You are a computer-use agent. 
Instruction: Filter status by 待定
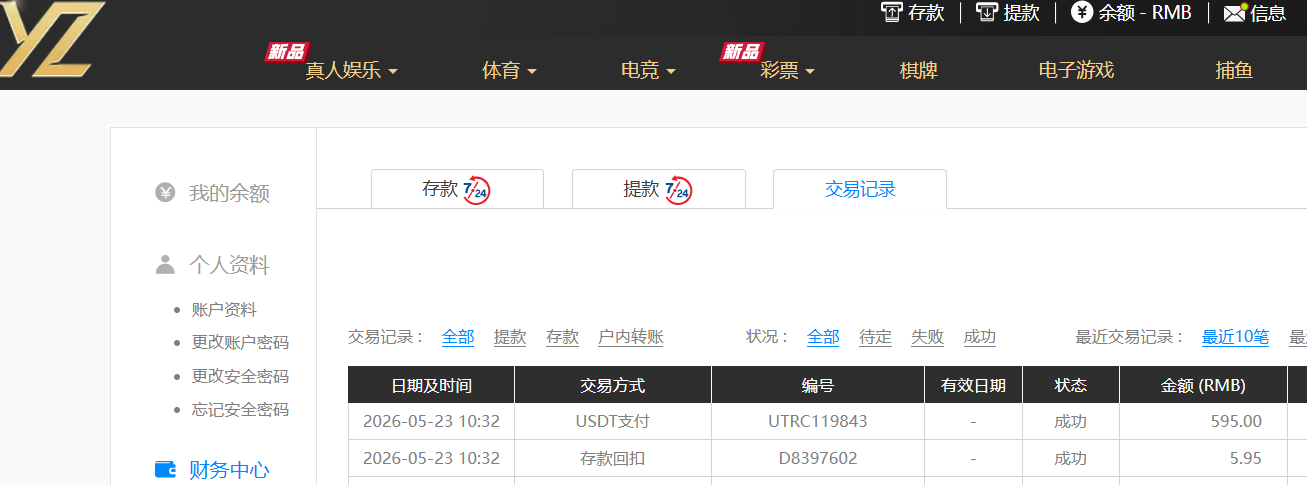[875, 337]
